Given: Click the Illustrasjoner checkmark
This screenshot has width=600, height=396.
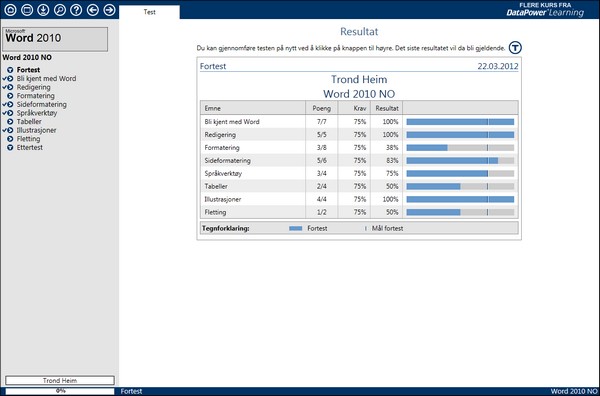Looking at the screenshot, I should [4, 130].
